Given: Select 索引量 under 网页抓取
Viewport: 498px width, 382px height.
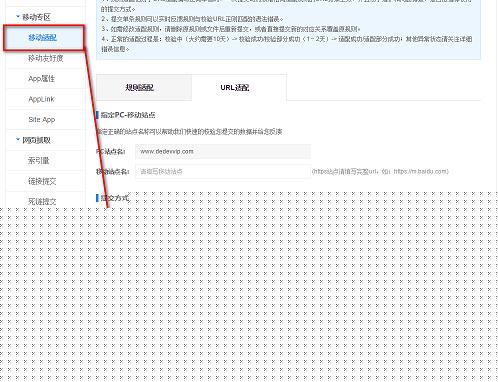Looking at the screenshot, I should click(x=39, y=161).
